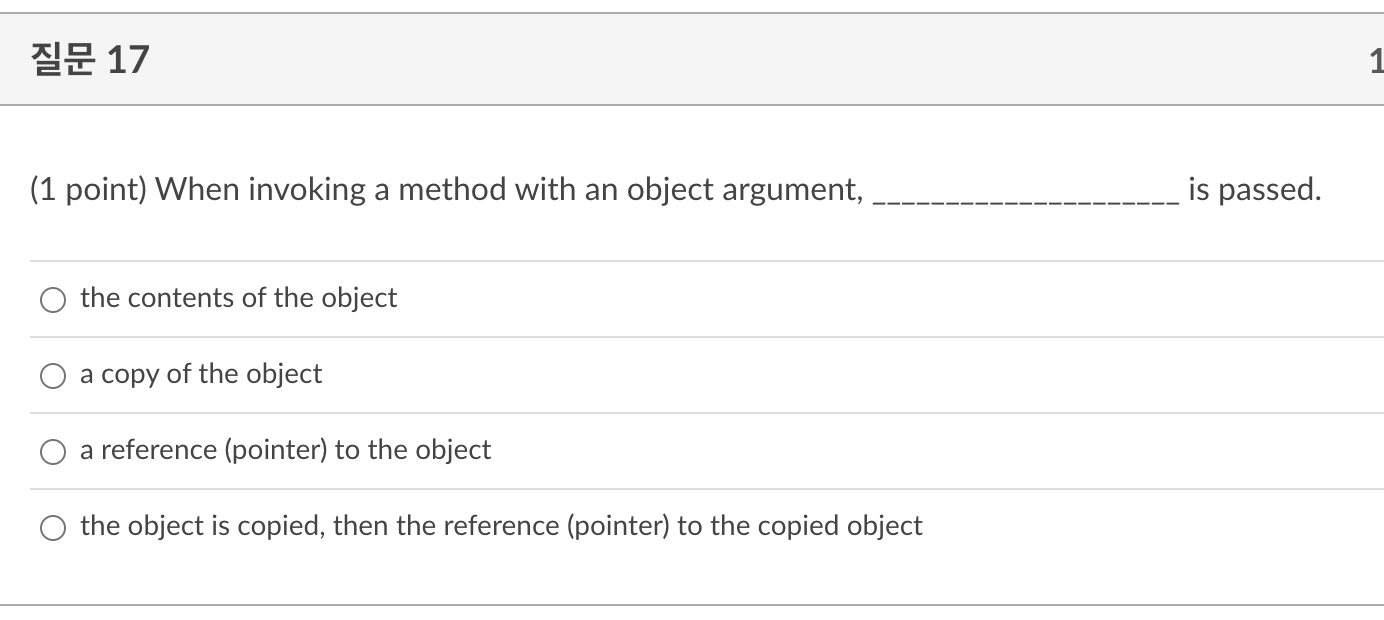Select the radio button for "the contents of the object"
Image resolution: width=1384 pixels, height=620 pixels.
[x=53, y=298]
